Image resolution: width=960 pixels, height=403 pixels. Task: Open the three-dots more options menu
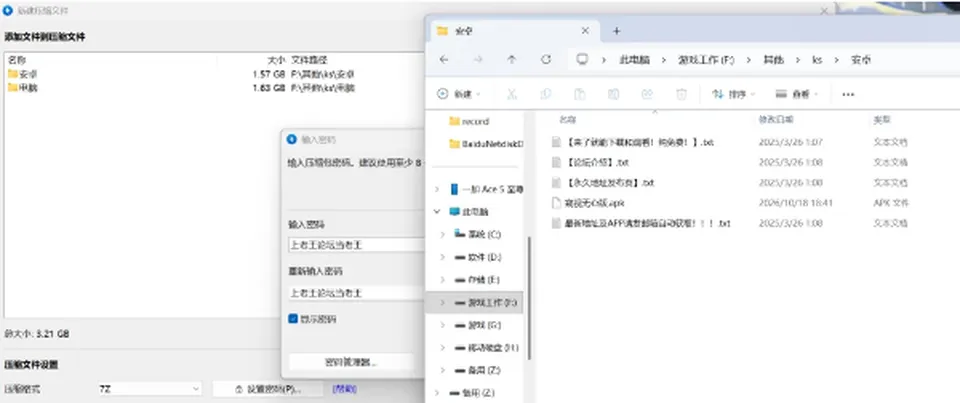848,94
